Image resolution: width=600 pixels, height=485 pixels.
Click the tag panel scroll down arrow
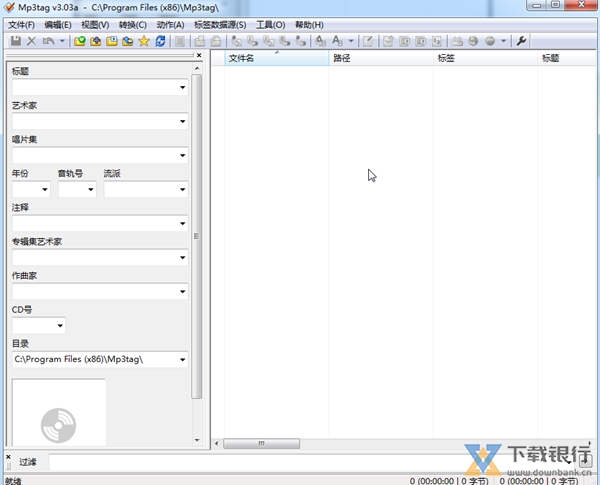(x=197, y=440)
